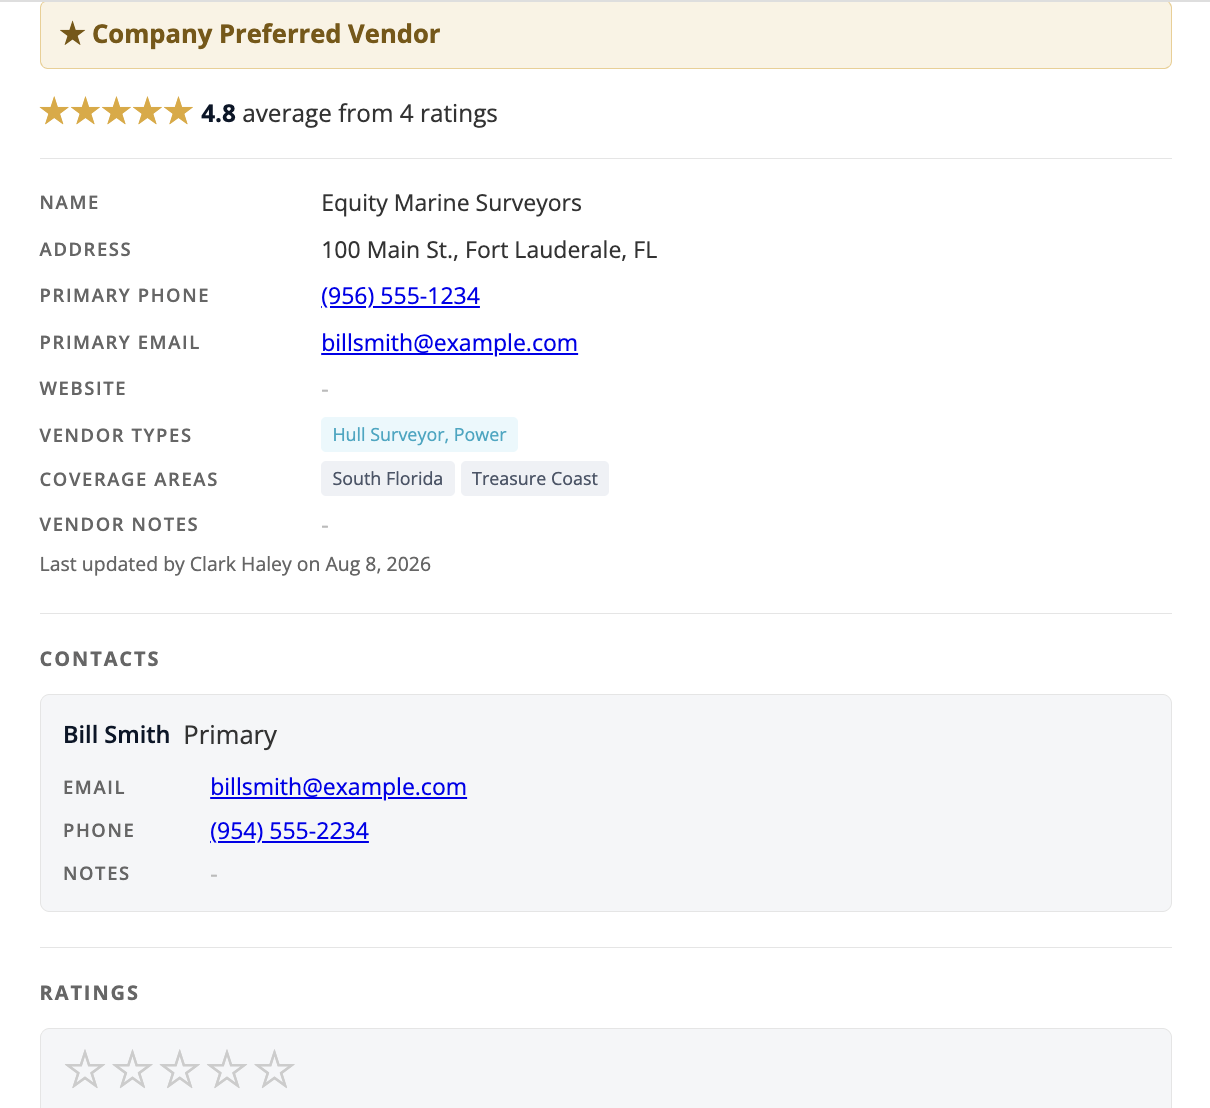Select the Hull Surveyor, Power vendor type tag
The image size is (1210, 1108).
coord(419,435)
